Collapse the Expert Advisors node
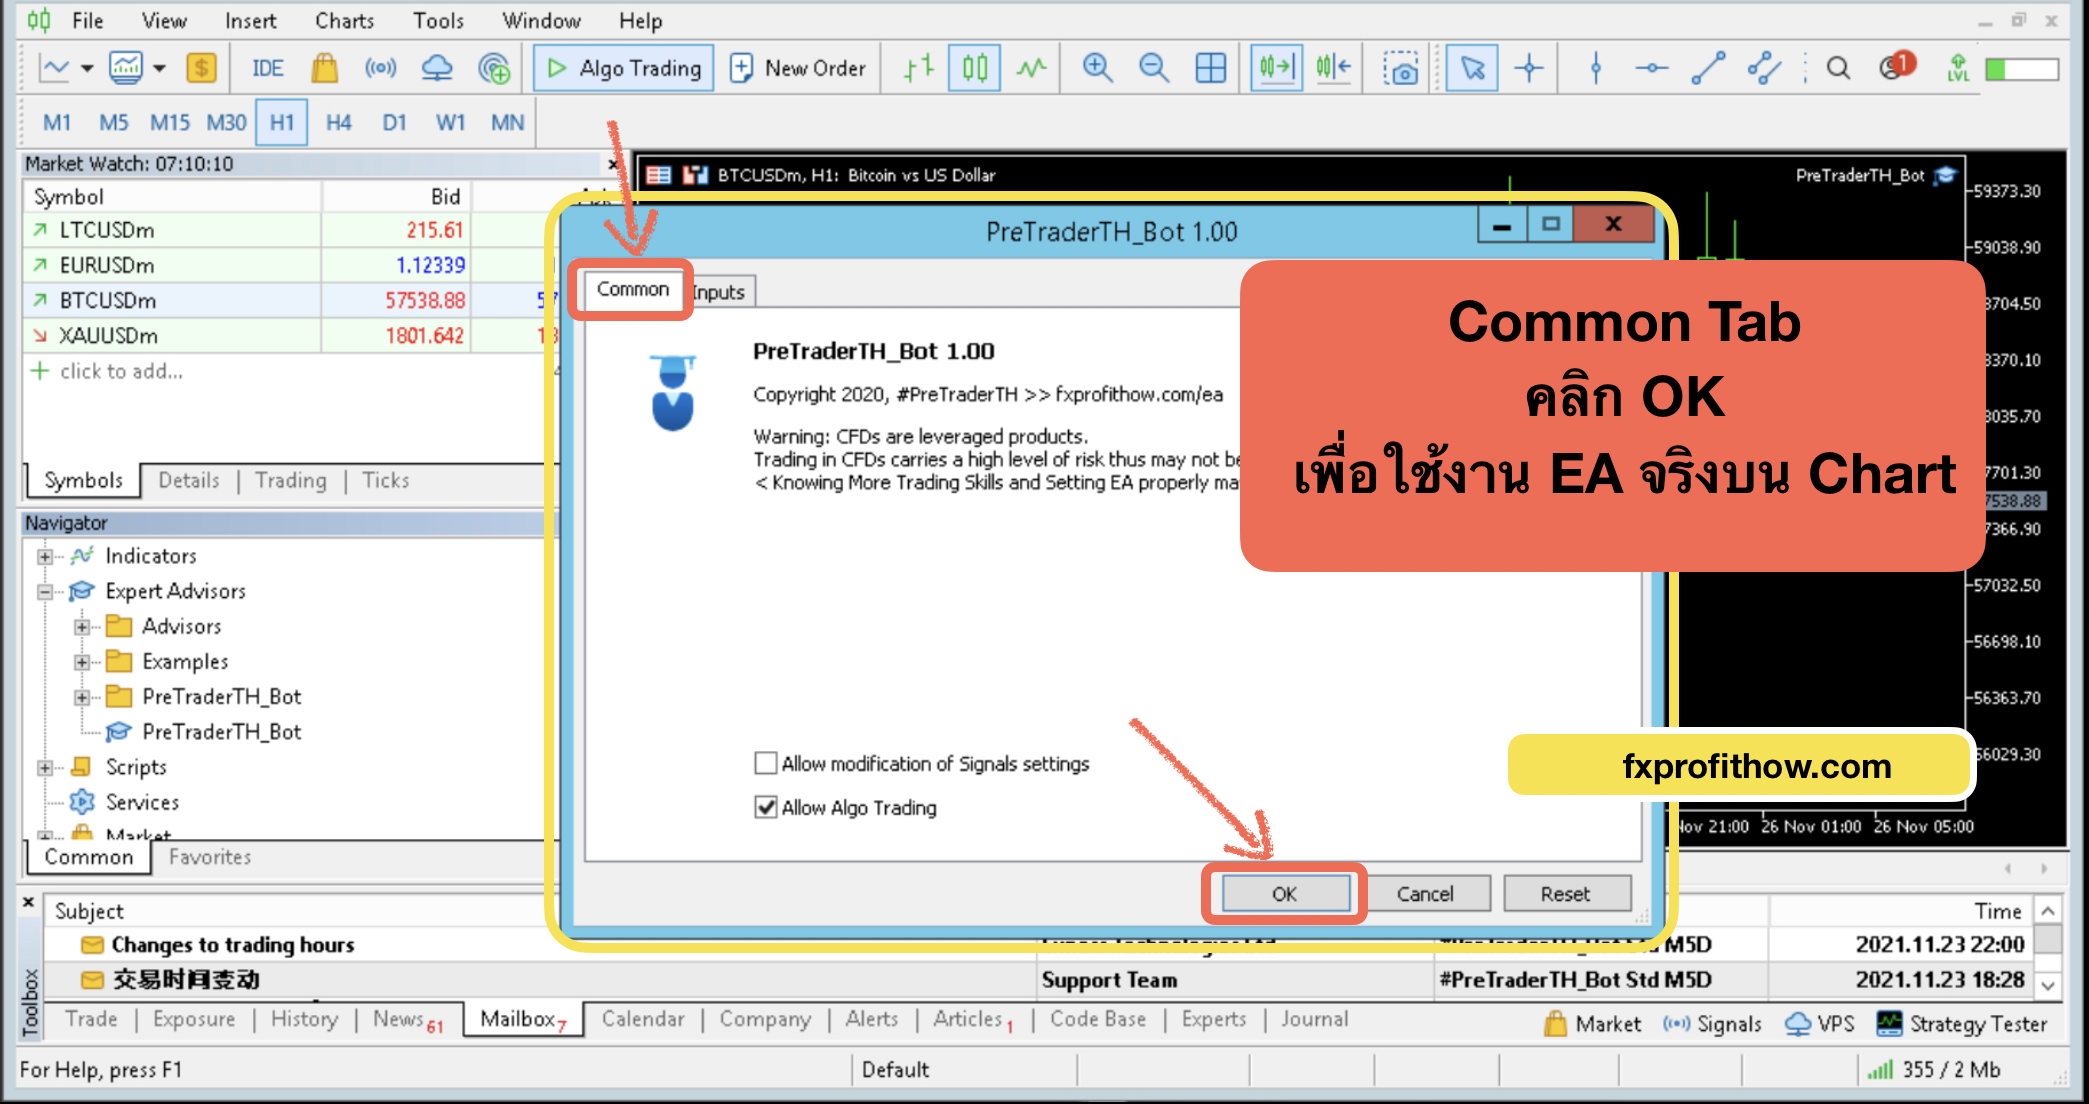The height and width of the screenshot is (1104, 2089). pos(45,592)
